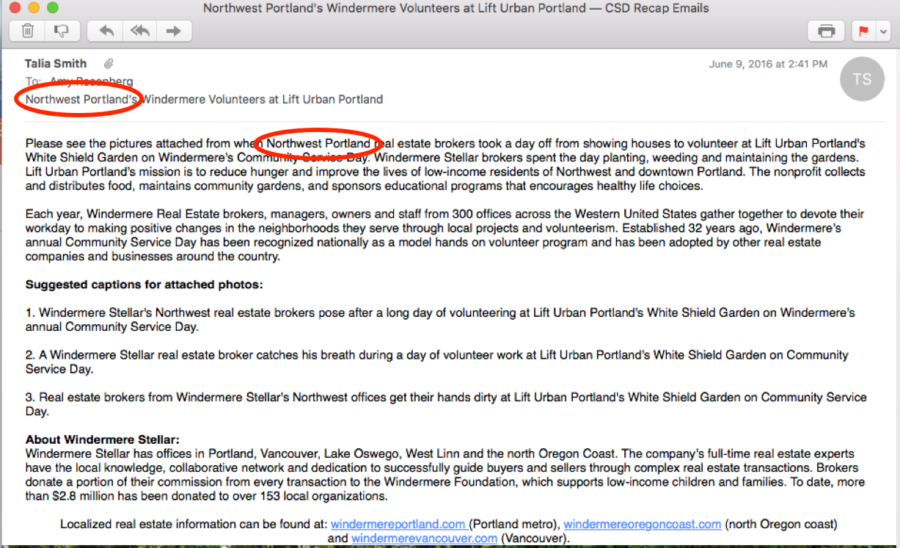This screenshot has width=900, height=548.
Task: Click the 'About Windermere Stellar:' heading
Action: 102,440
